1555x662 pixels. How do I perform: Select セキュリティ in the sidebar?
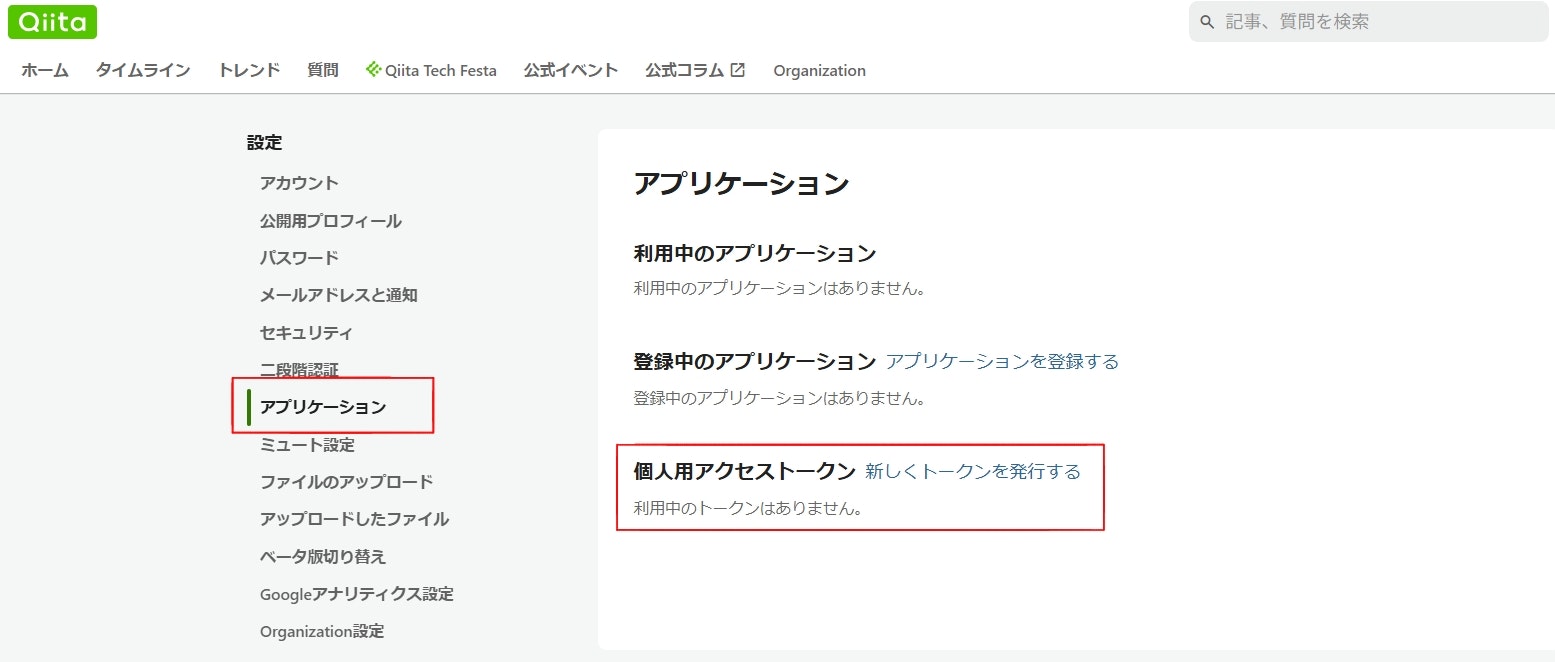306,333
